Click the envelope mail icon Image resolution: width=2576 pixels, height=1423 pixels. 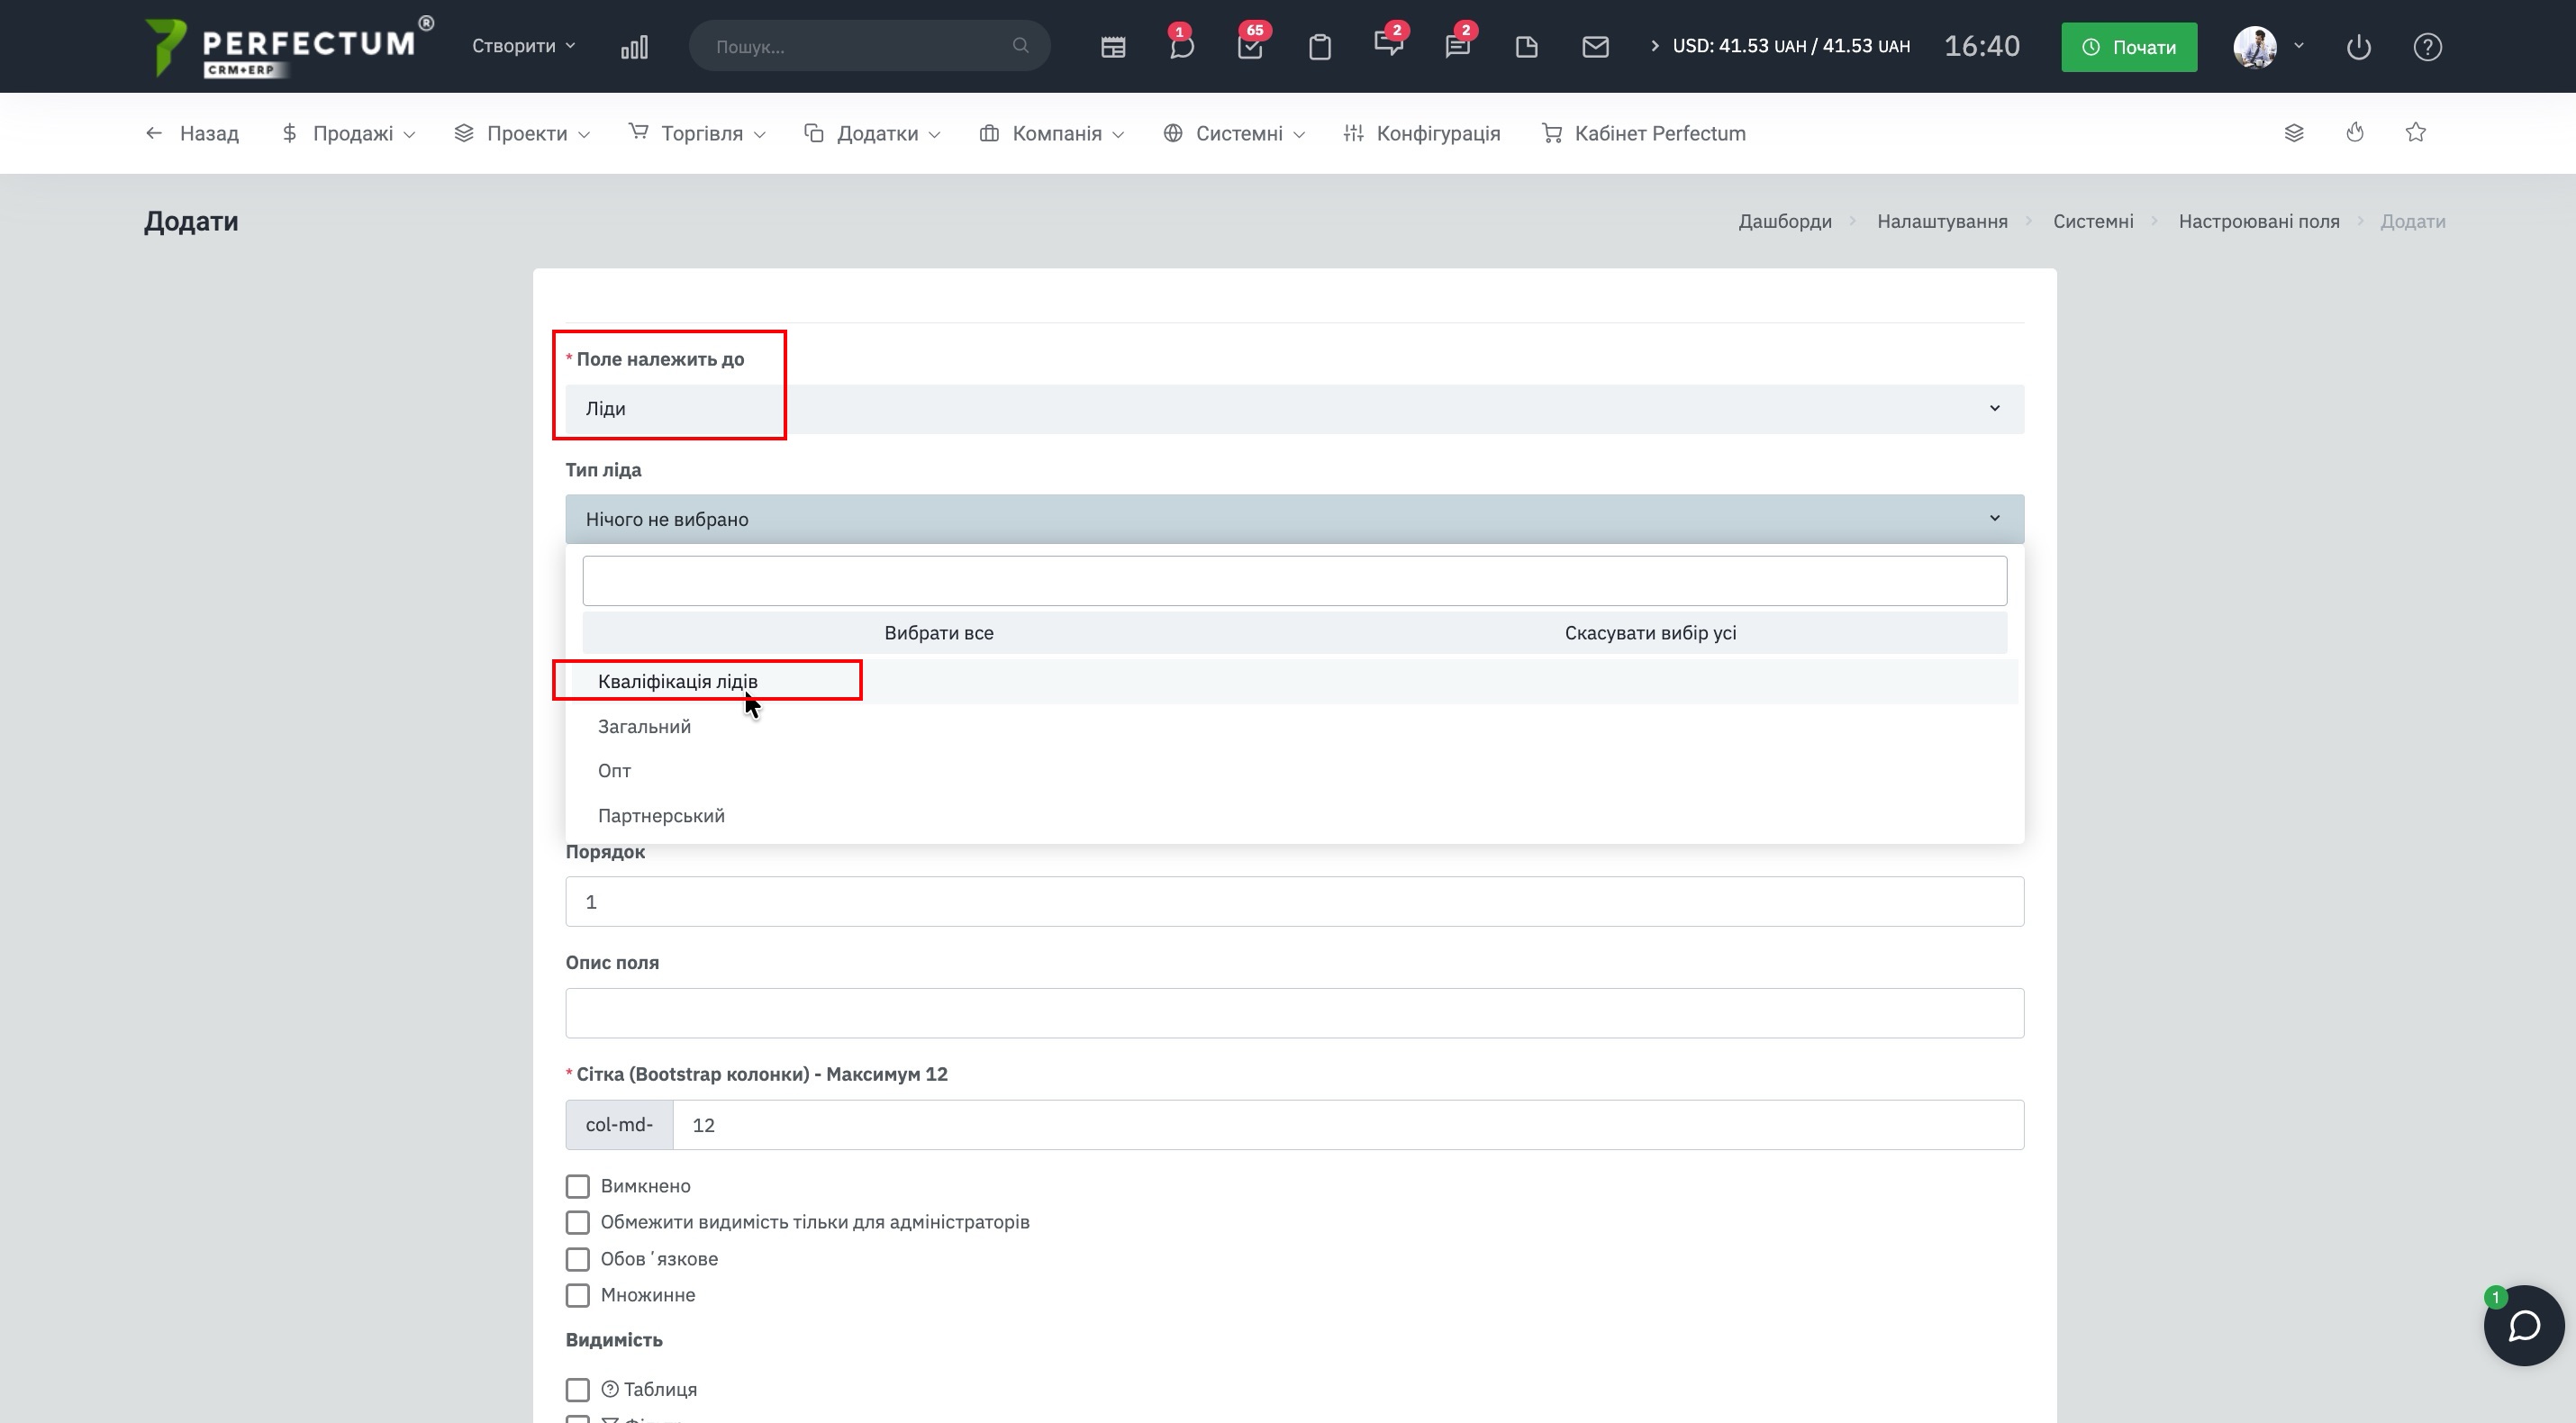point(1595,47)
